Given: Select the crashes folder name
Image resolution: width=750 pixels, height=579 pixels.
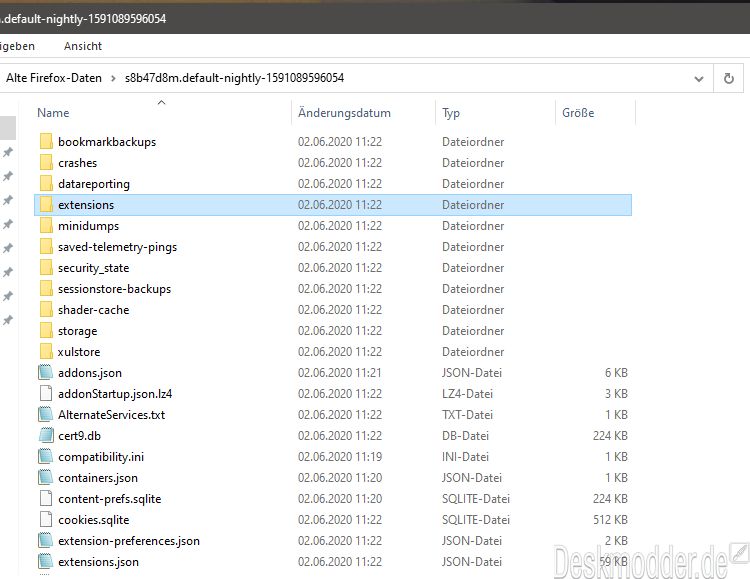Looking at the screenshot, I should pos(77,163).
